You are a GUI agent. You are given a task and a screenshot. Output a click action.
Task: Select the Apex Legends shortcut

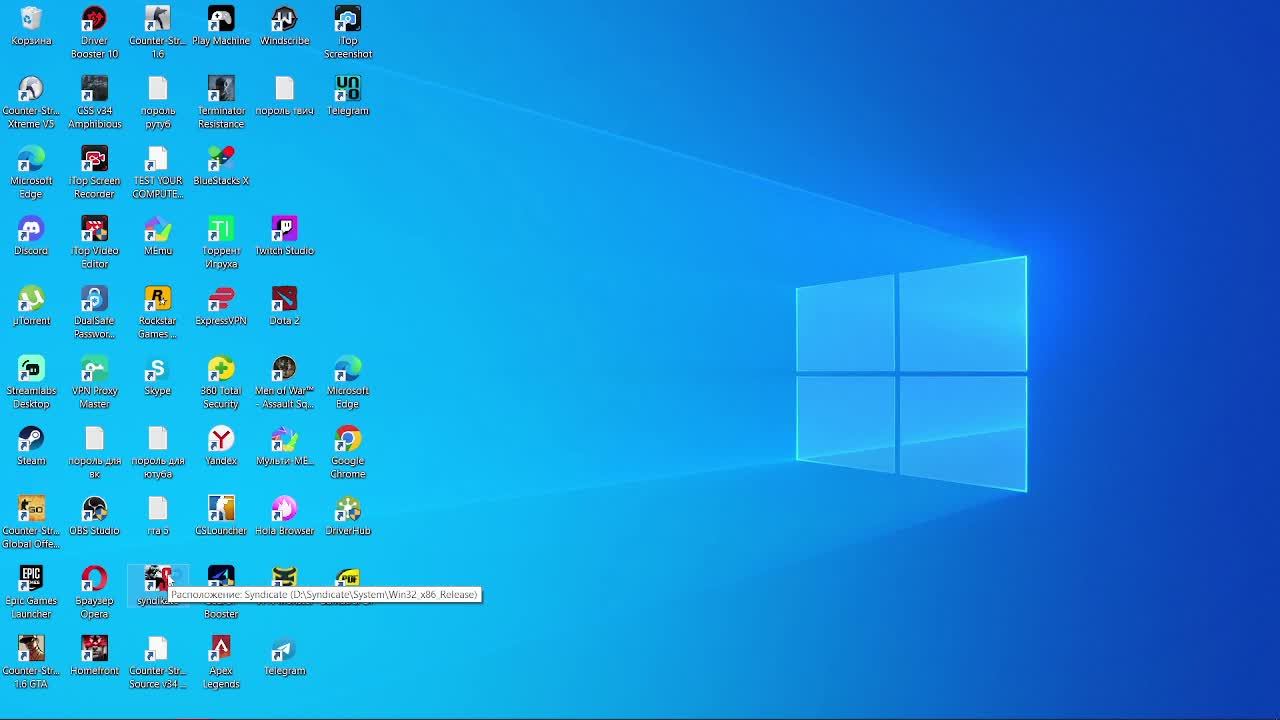click(x=221, y=662)
